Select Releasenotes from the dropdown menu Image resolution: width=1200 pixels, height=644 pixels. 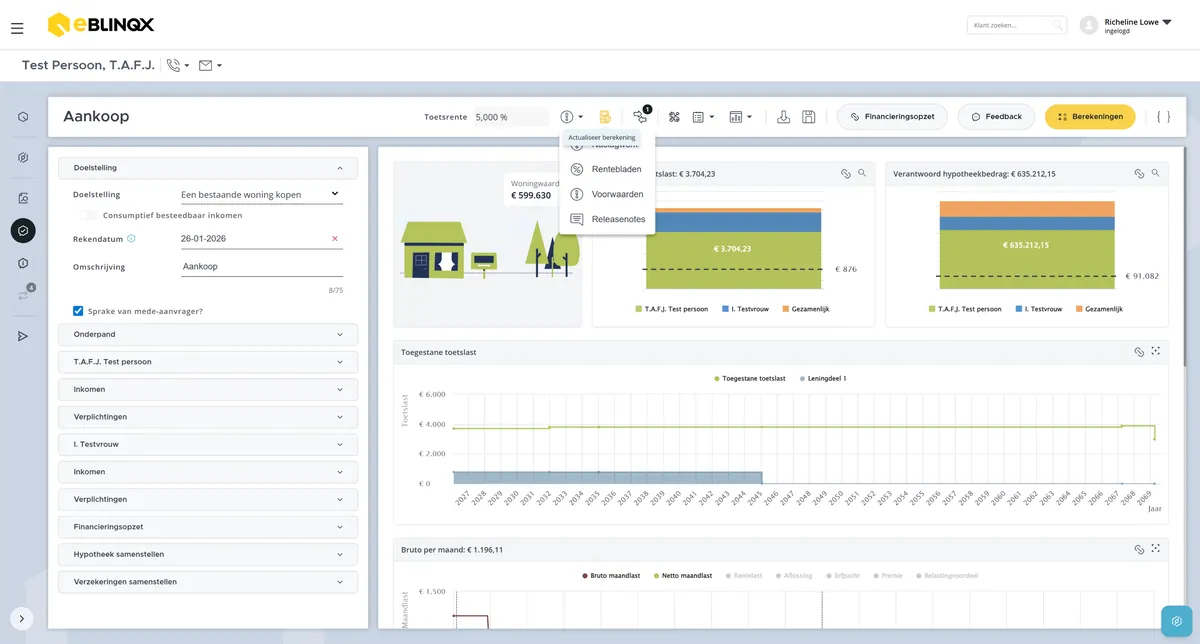click(x=608, y=219)
